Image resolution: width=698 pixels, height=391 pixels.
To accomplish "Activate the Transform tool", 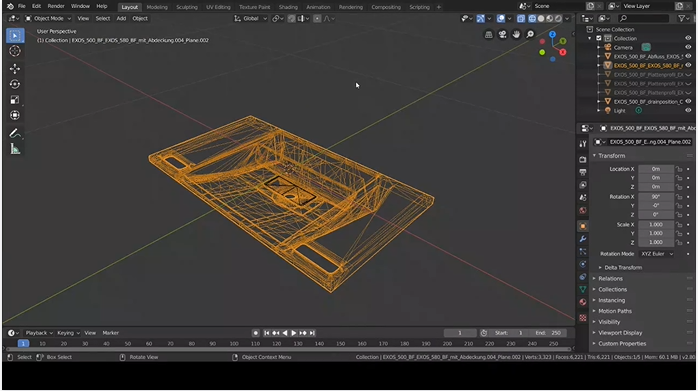I will click(x=15, y=115).
